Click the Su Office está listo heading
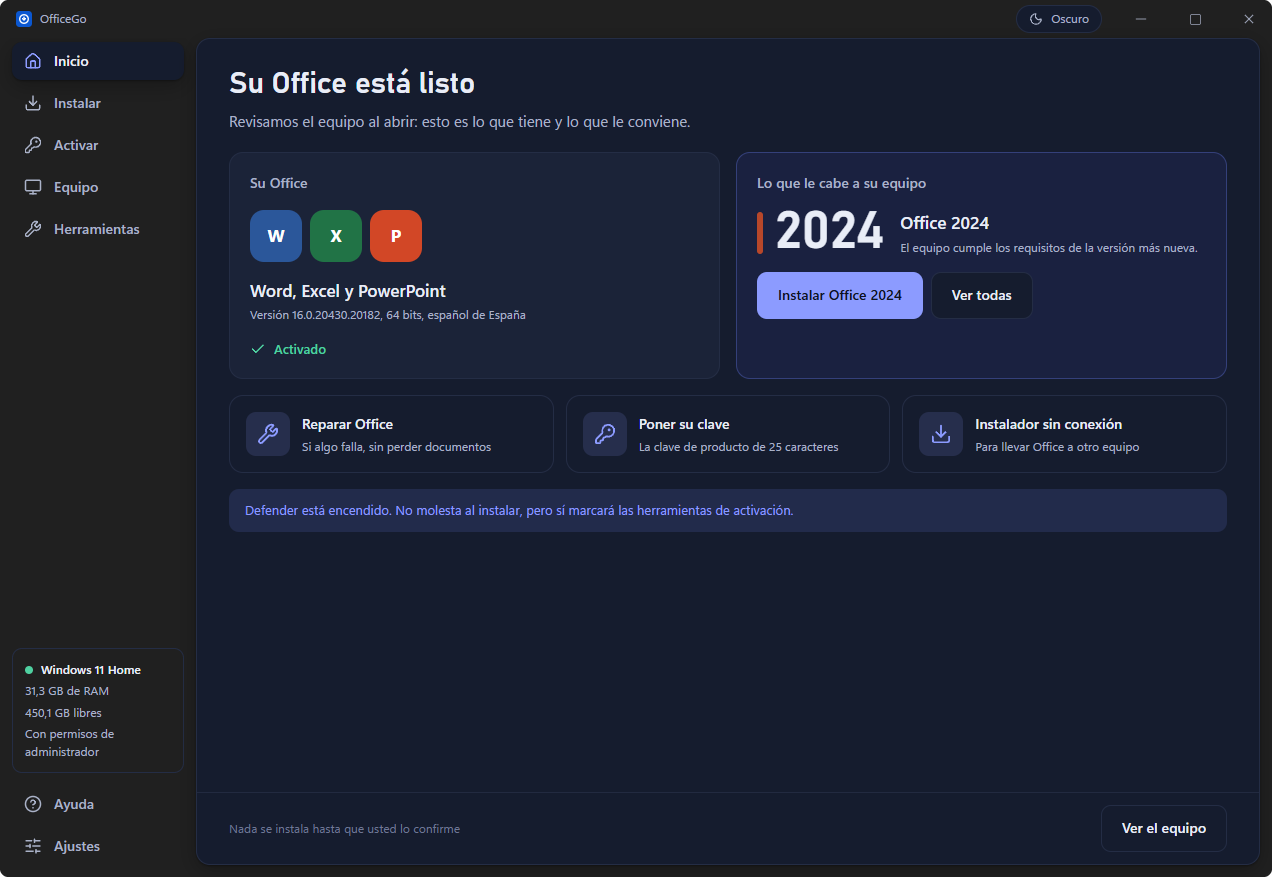 pos(352,83)
